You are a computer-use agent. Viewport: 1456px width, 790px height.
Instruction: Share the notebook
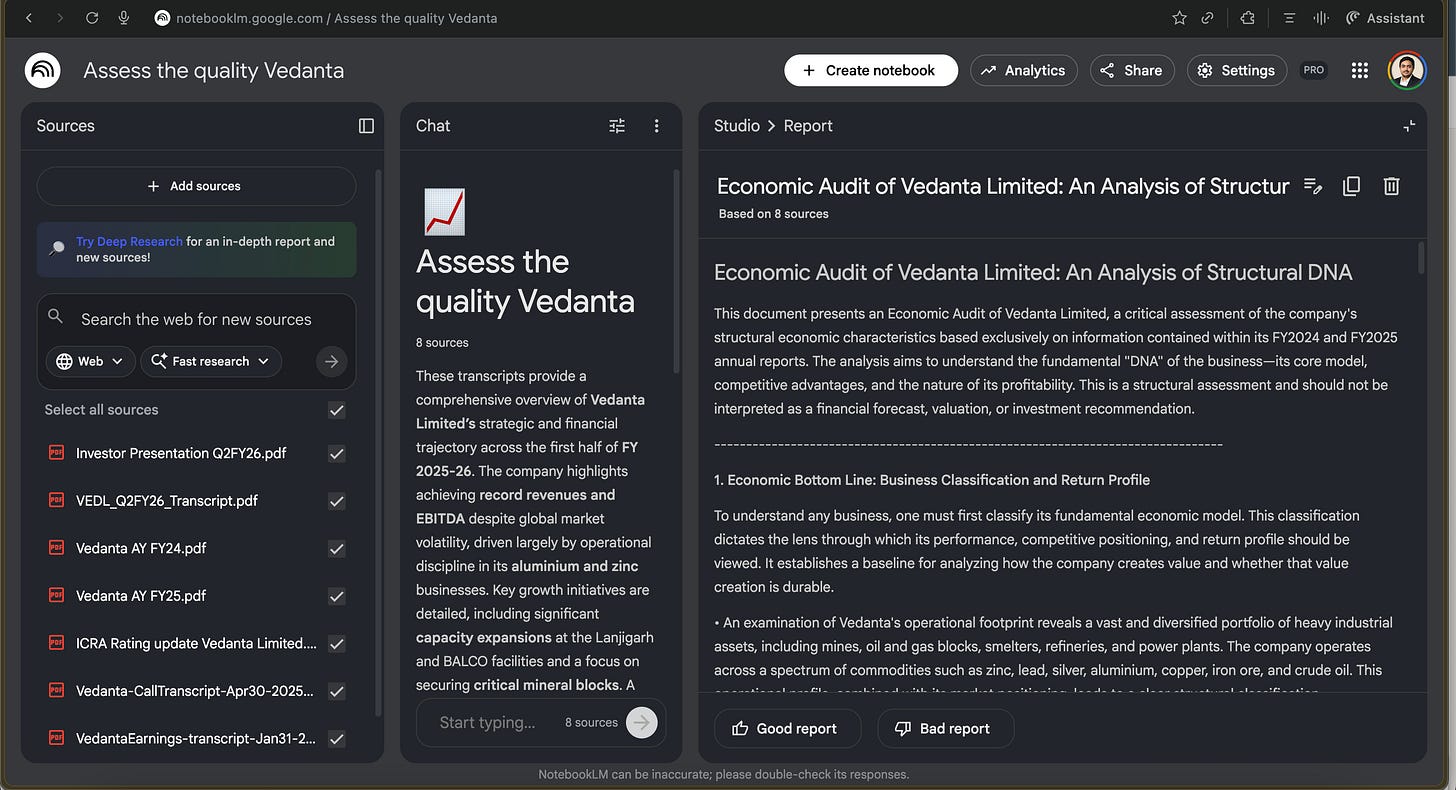[1131, 70]
